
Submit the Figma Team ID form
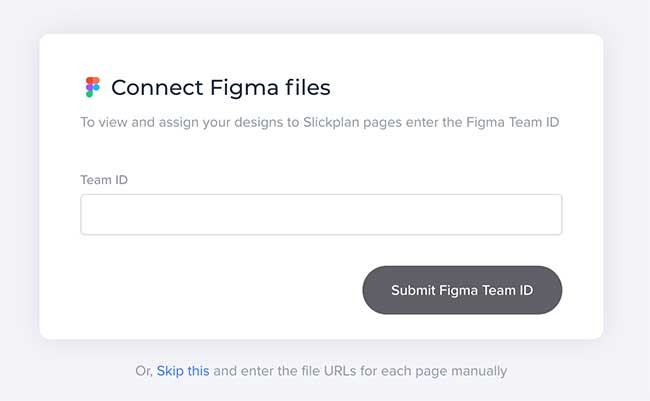click(x=461, y=290)
